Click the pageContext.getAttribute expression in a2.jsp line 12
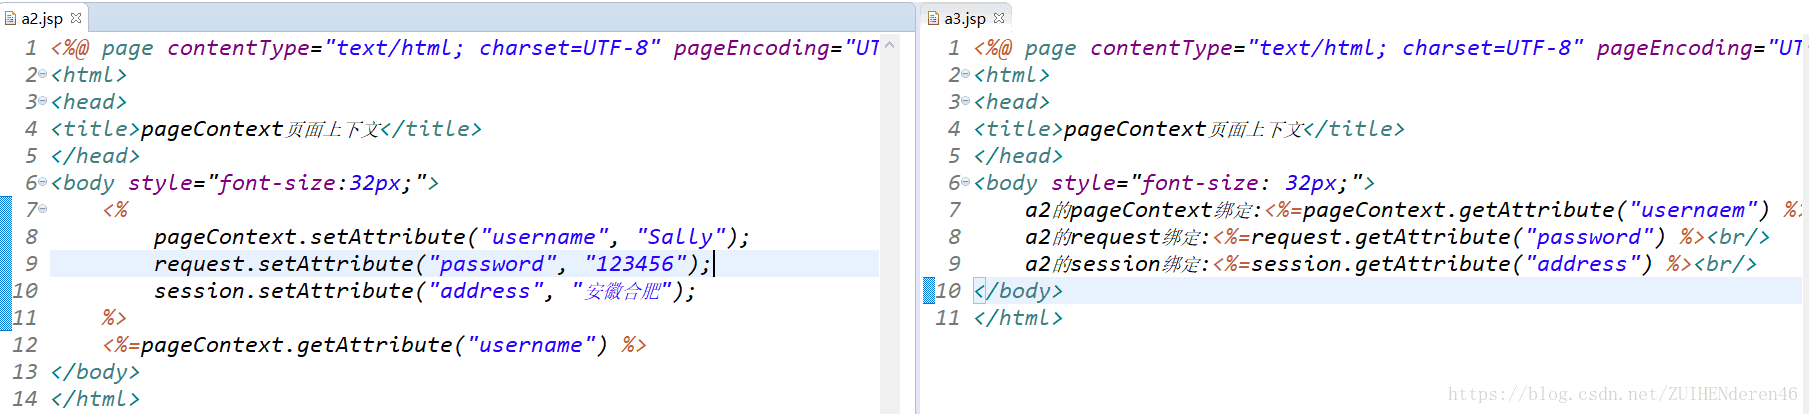 [x=374, y=345]
